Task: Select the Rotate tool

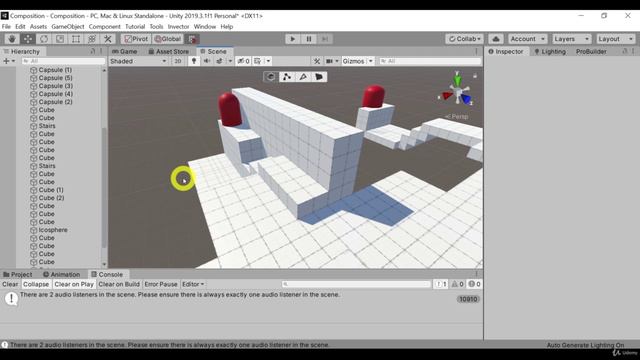Action: pos(44,39)
